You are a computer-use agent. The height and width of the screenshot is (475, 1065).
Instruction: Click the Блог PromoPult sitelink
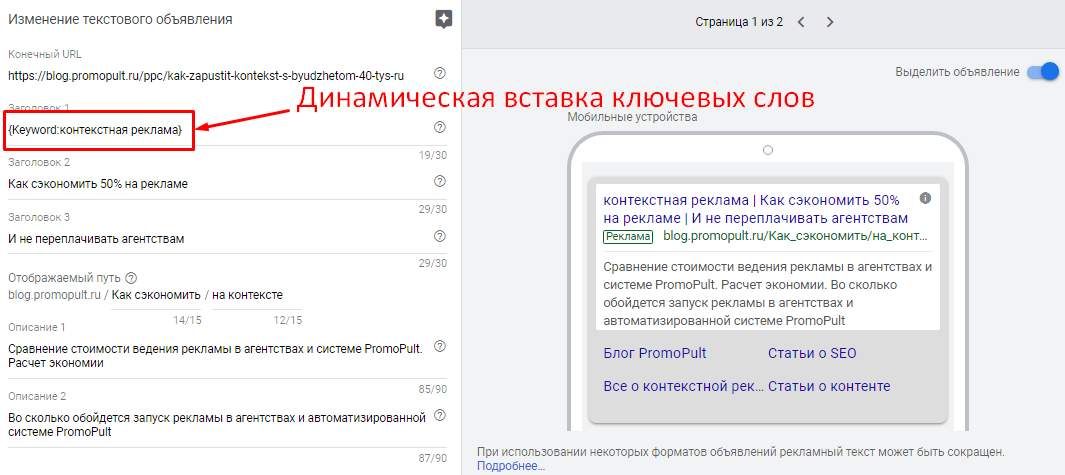[x=655, y=353]
